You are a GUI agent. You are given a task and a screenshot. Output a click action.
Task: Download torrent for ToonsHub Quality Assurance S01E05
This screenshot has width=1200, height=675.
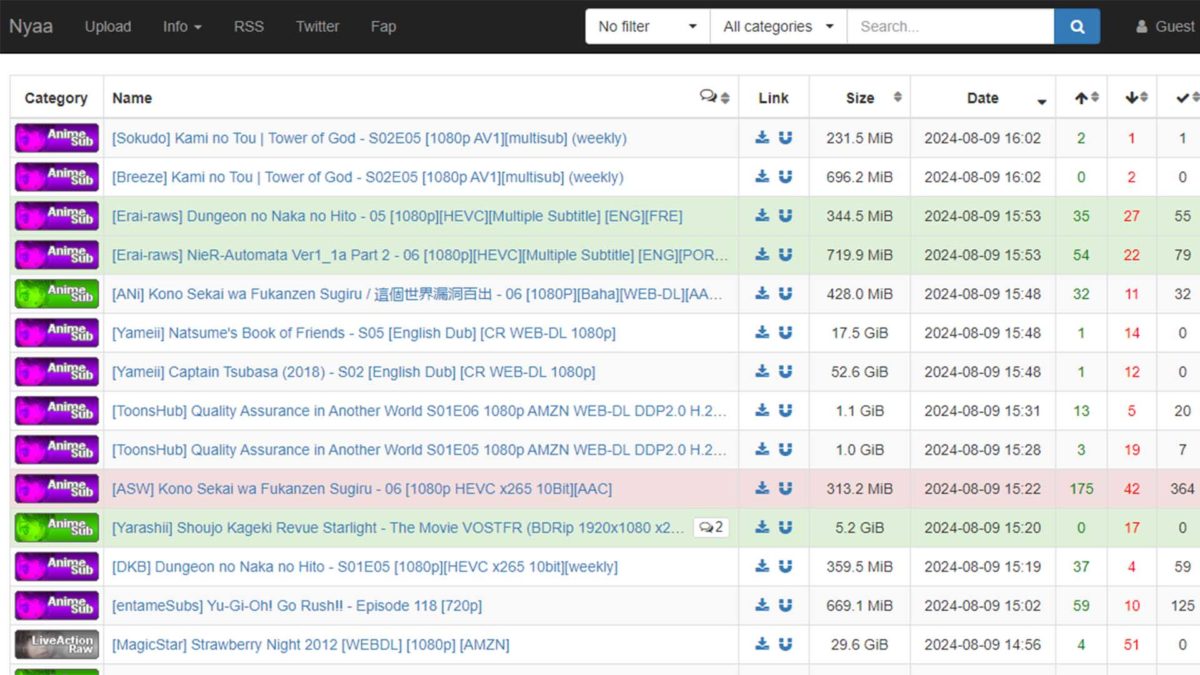click(762, 450)
